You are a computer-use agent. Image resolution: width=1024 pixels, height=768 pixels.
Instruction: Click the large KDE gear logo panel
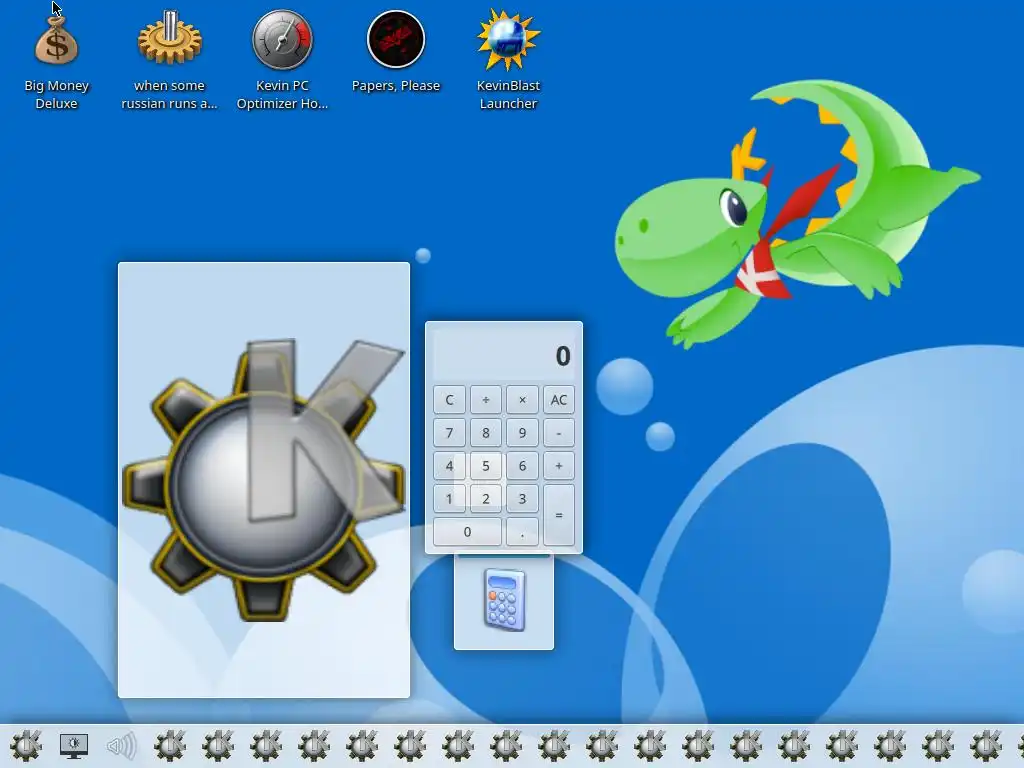point(264,480)
